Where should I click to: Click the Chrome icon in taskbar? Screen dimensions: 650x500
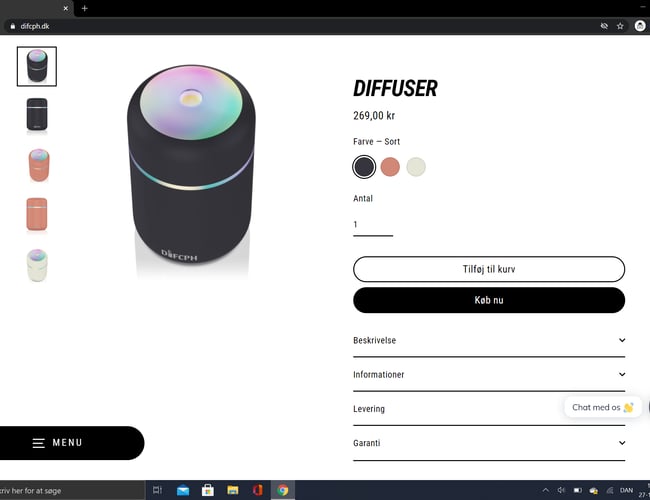pyautogui.click(x=283, y=490)
